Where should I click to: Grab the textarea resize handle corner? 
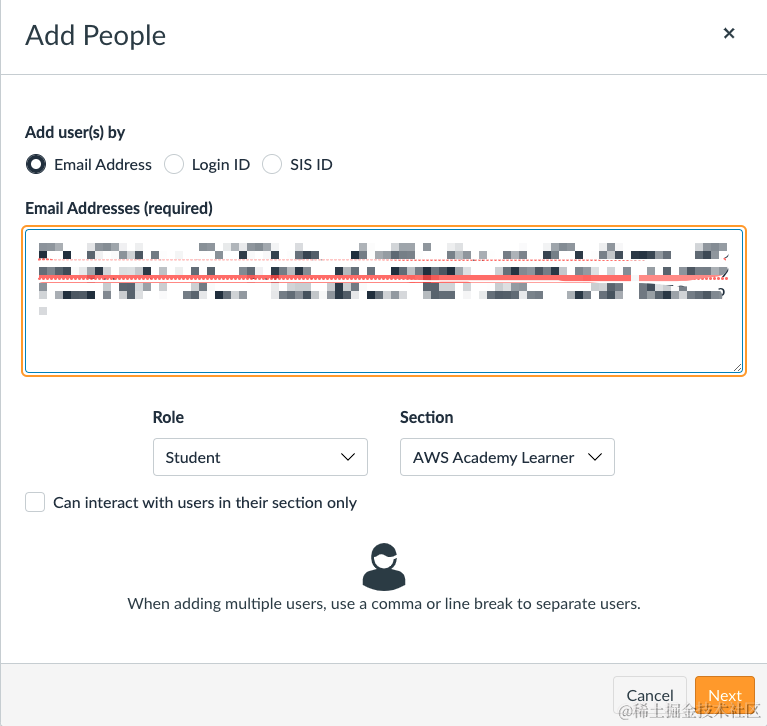[738, 368]
